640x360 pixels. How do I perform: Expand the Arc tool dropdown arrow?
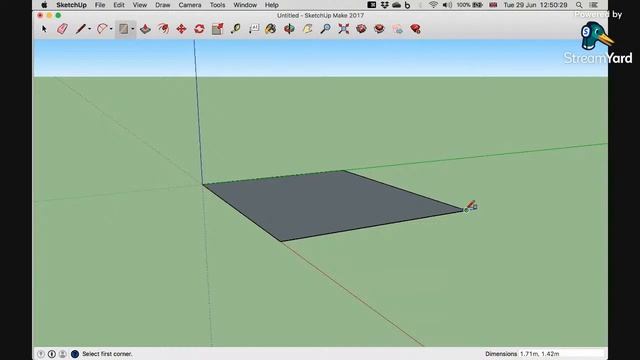click(x=111, y=29)
